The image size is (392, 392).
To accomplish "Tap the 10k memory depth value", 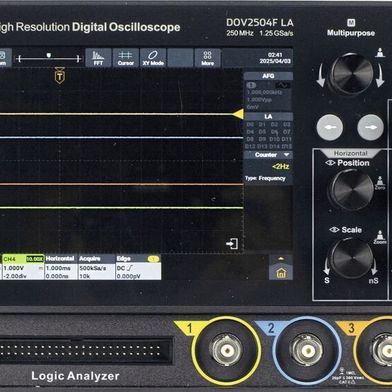I will [83, 276].
